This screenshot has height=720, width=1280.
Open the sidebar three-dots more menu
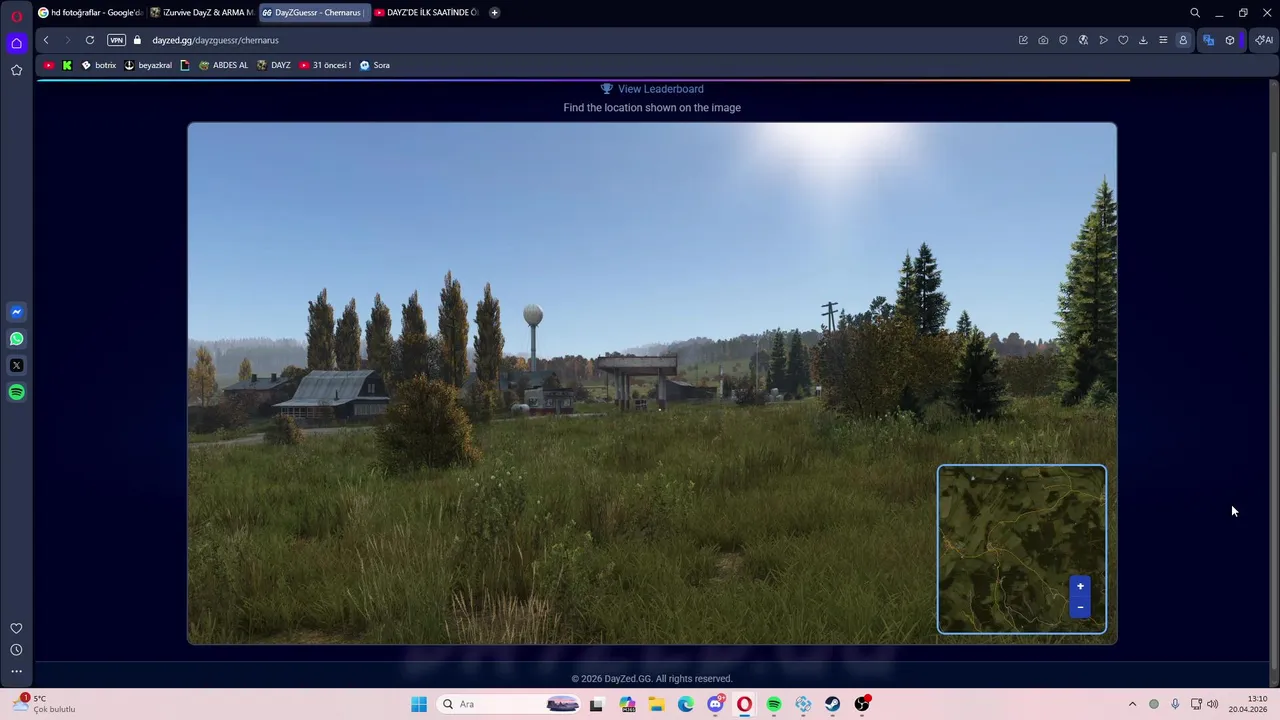[16, 672]
